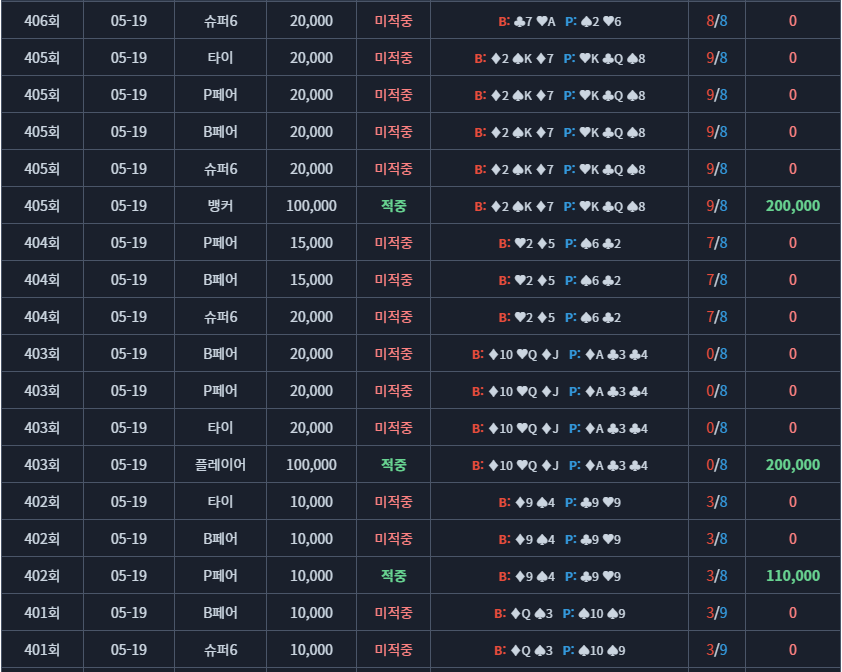Click the card icons in 402회 P페어 row

pos(560,576)
